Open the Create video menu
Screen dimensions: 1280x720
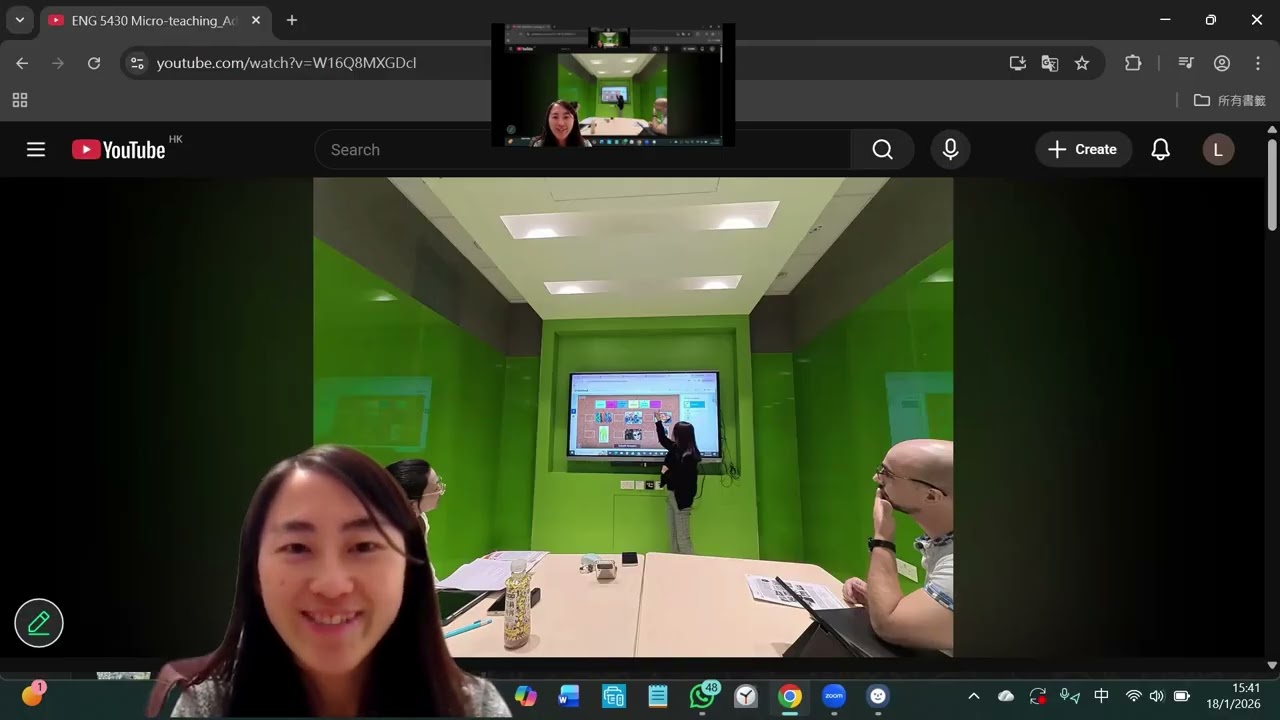tap(1083, 150)
